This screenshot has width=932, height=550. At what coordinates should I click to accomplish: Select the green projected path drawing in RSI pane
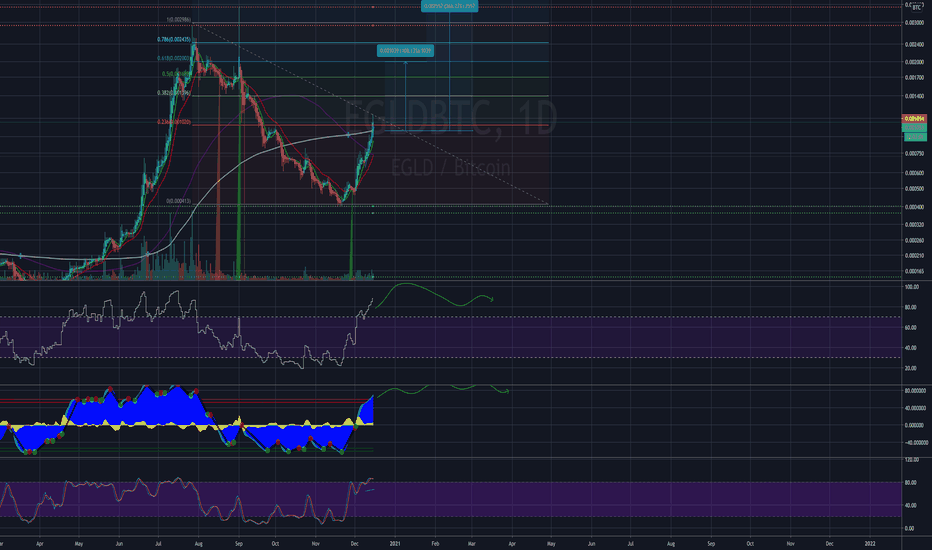tap(434, 296)
